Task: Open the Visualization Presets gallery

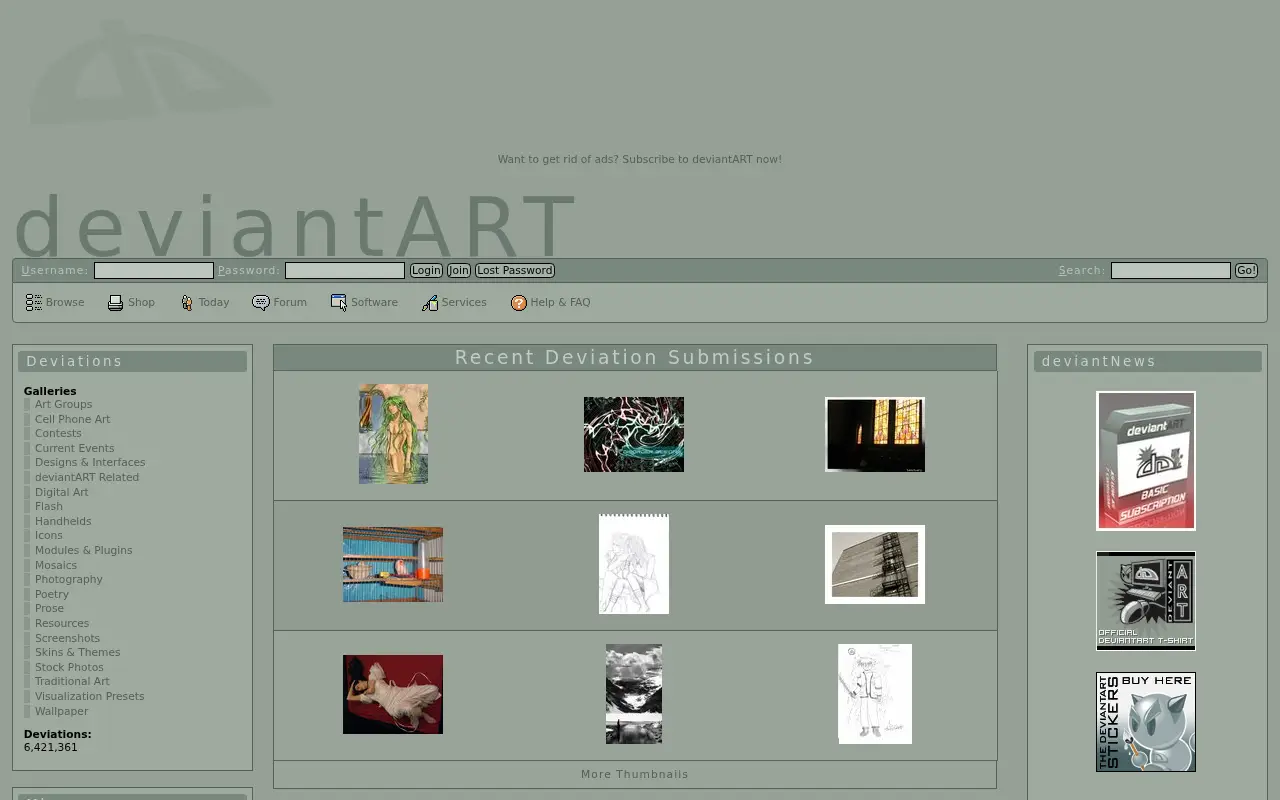Action: (x=89, y=696)
